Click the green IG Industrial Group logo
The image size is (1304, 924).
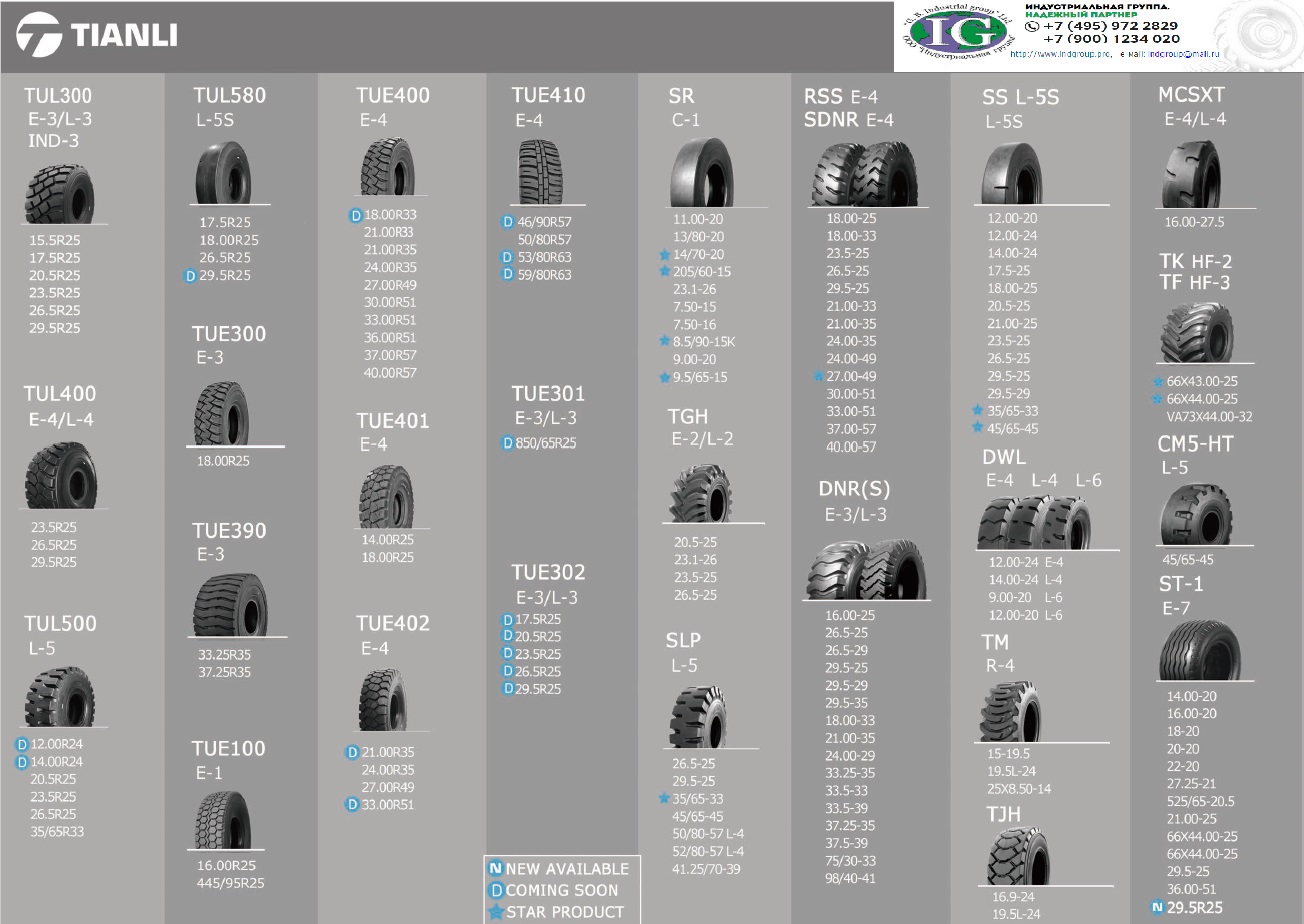point(958,34)
